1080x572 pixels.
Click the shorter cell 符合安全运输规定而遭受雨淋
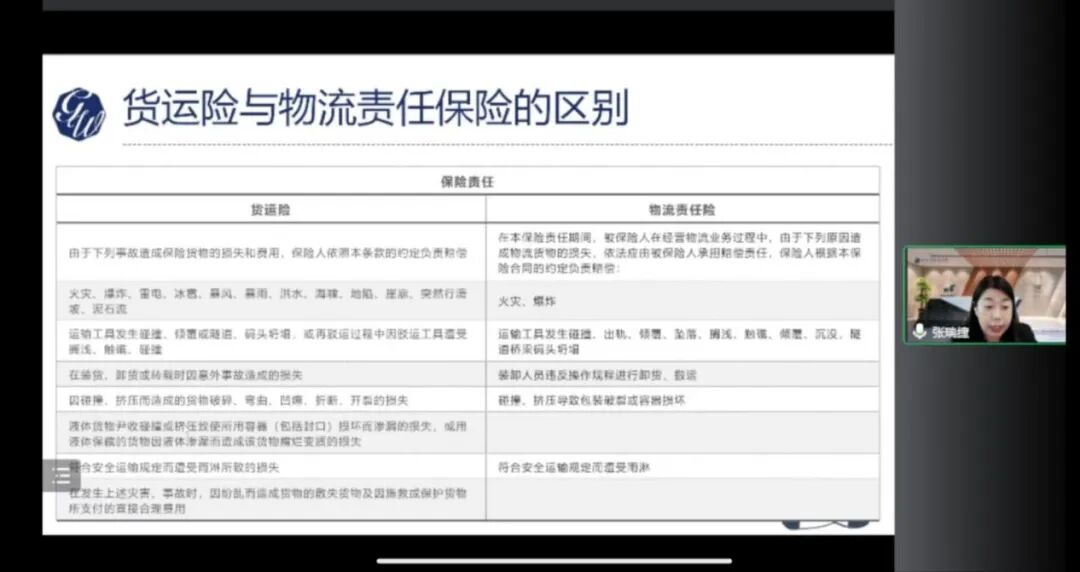(x=682, y=467)
